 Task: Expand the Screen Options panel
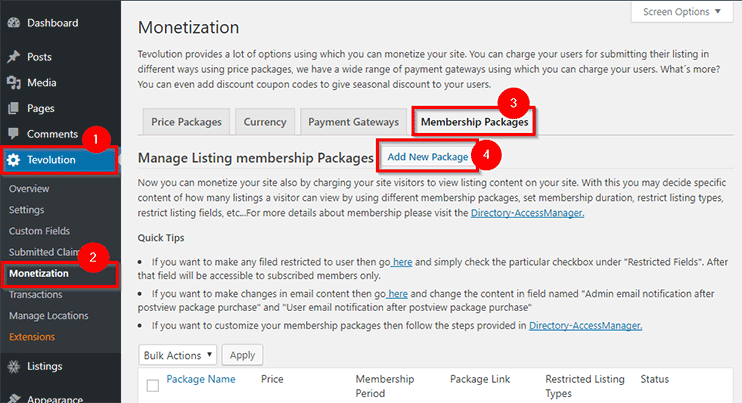coord(681,12)
